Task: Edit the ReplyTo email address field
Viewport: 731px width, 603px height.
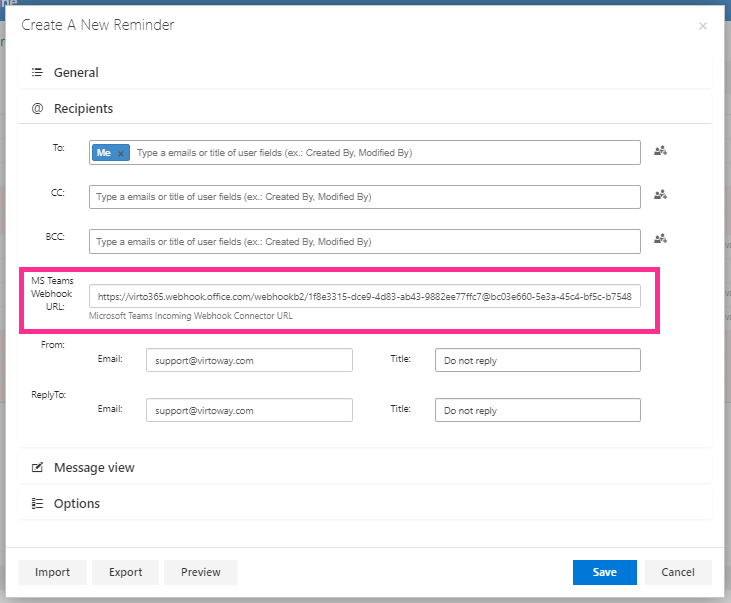Action: (x=249, y=410)
